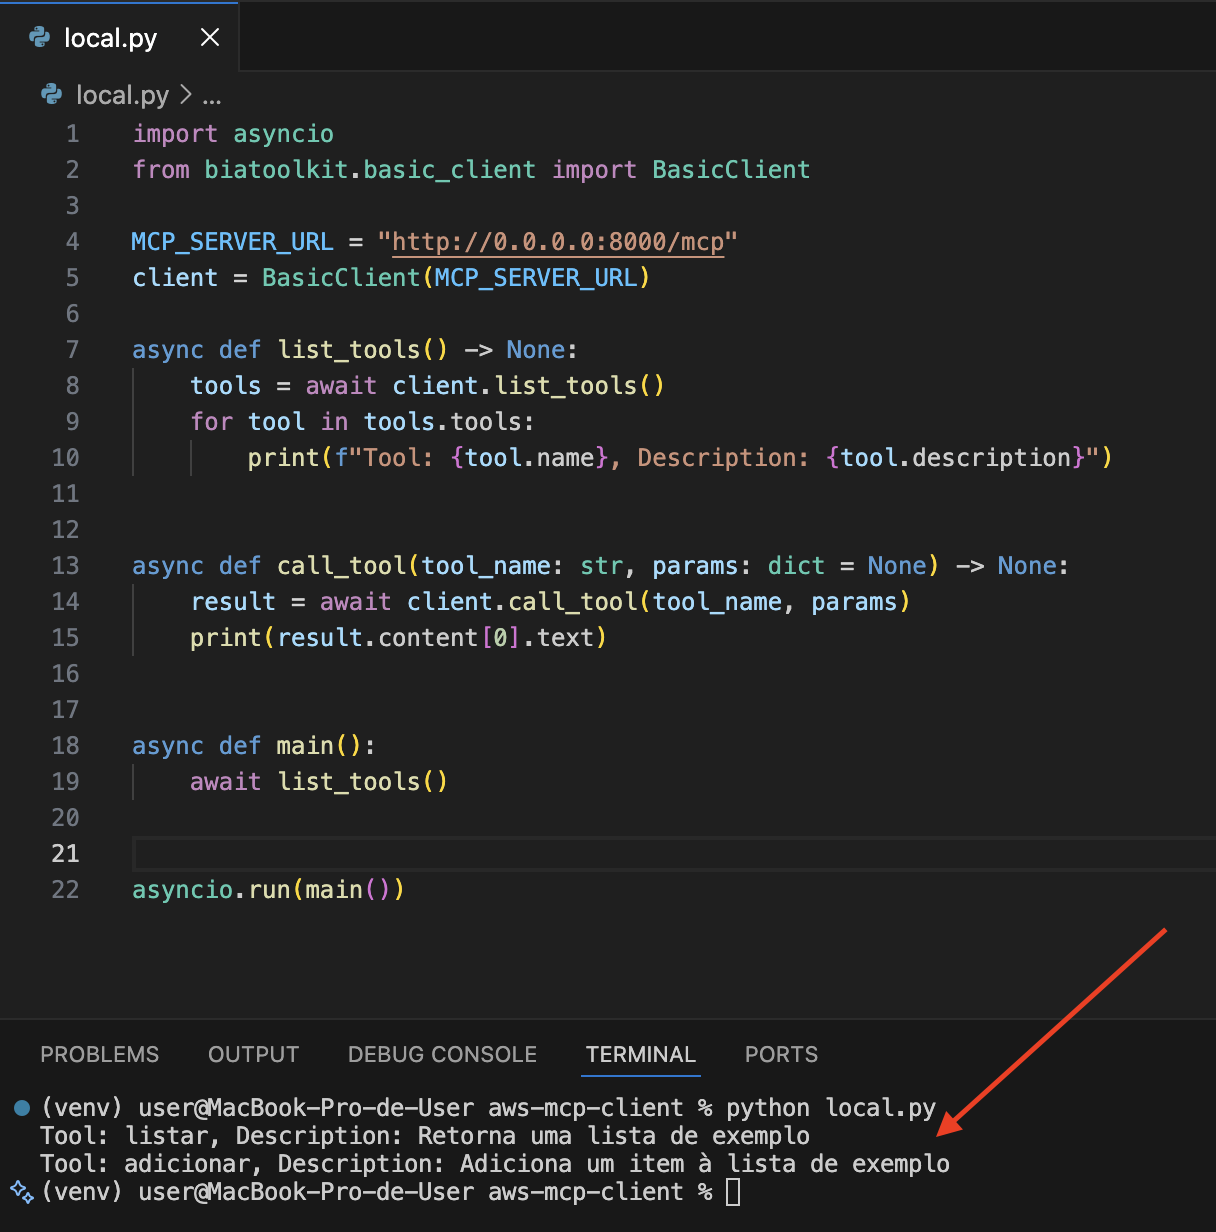
Task: Place cursor on empty line 21
Action: pyautogui.click(x=673, y=854)
